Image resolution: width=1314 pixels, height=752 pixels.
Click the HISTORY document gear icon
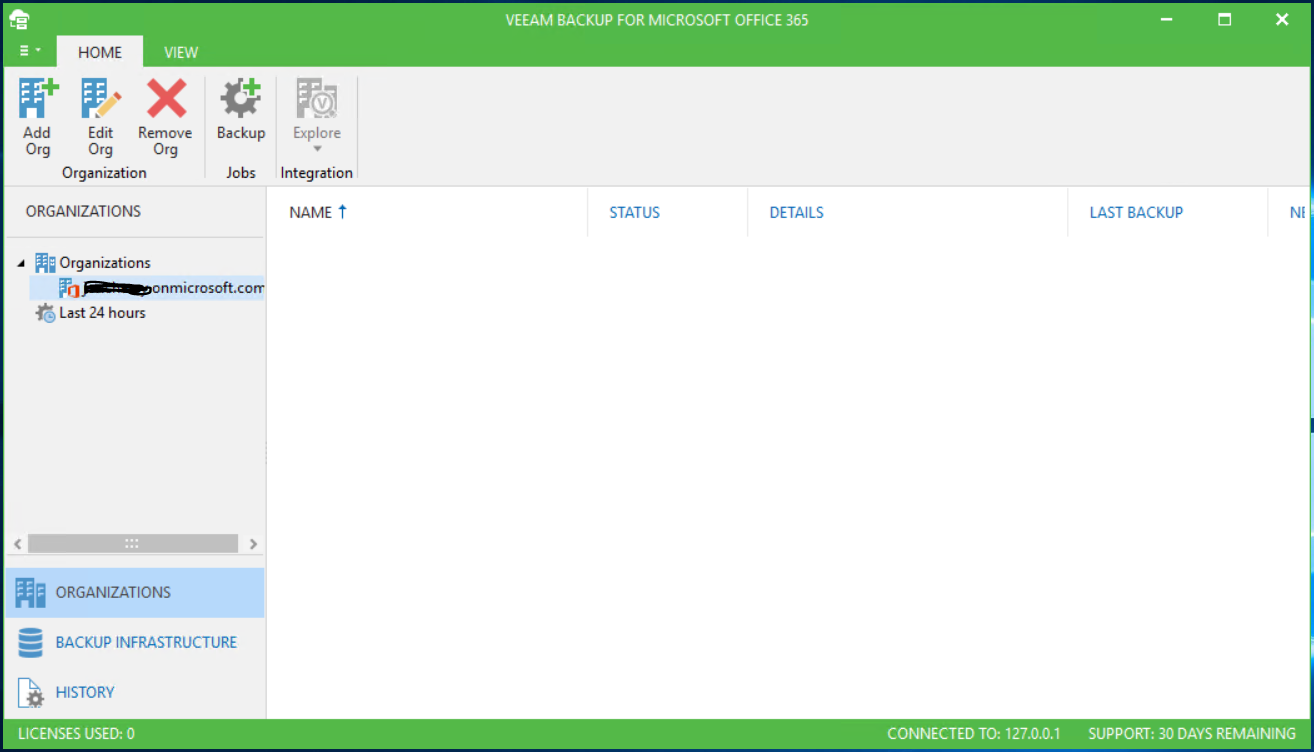(31, 692)
